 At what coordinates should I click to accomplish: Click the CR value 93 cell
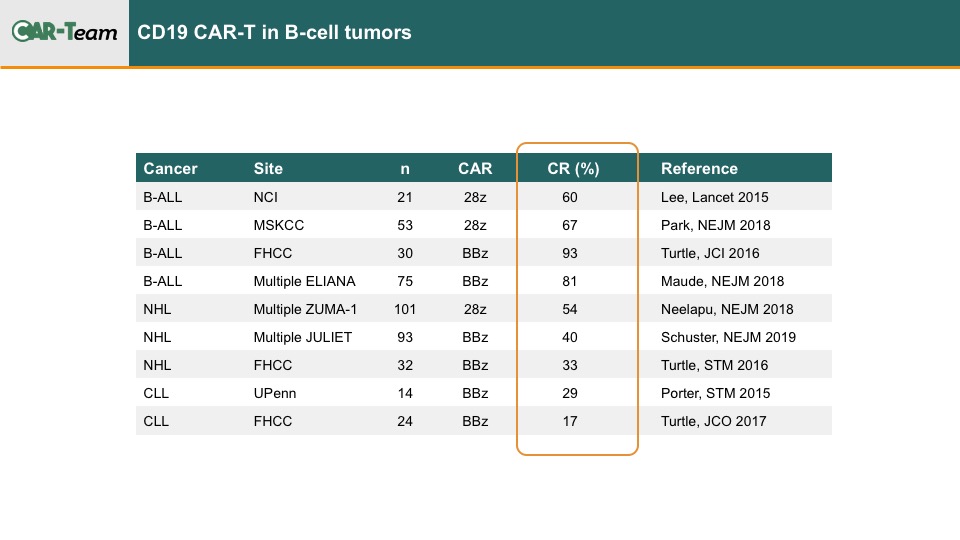point(570,253)
